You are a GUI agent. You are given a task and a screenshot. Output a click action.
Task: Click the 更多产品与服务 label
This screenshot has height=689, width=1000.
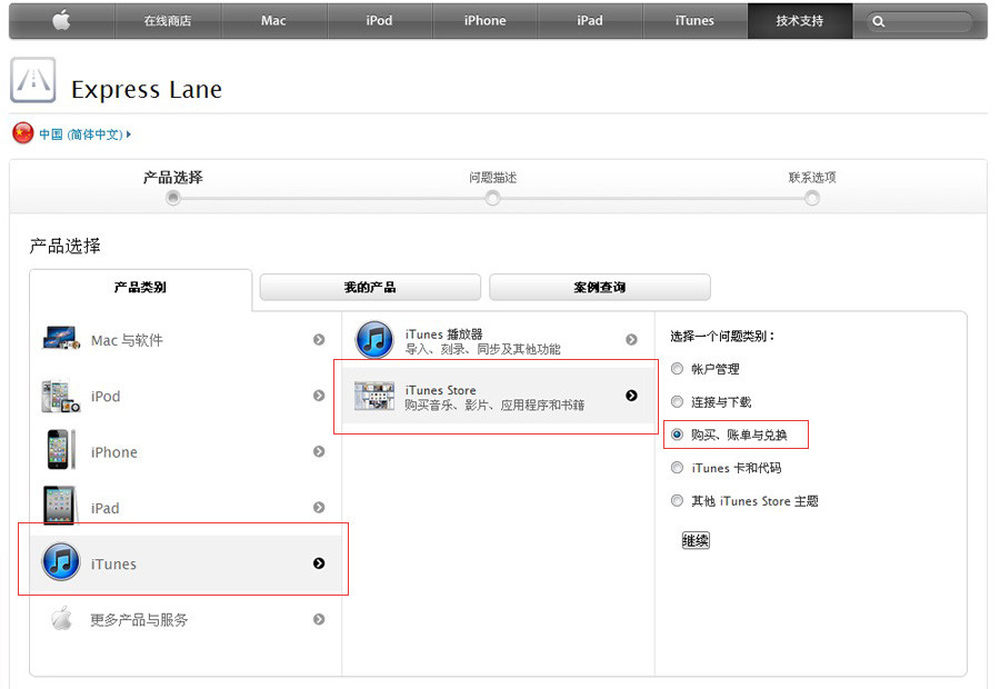click(x=139, y=620)
